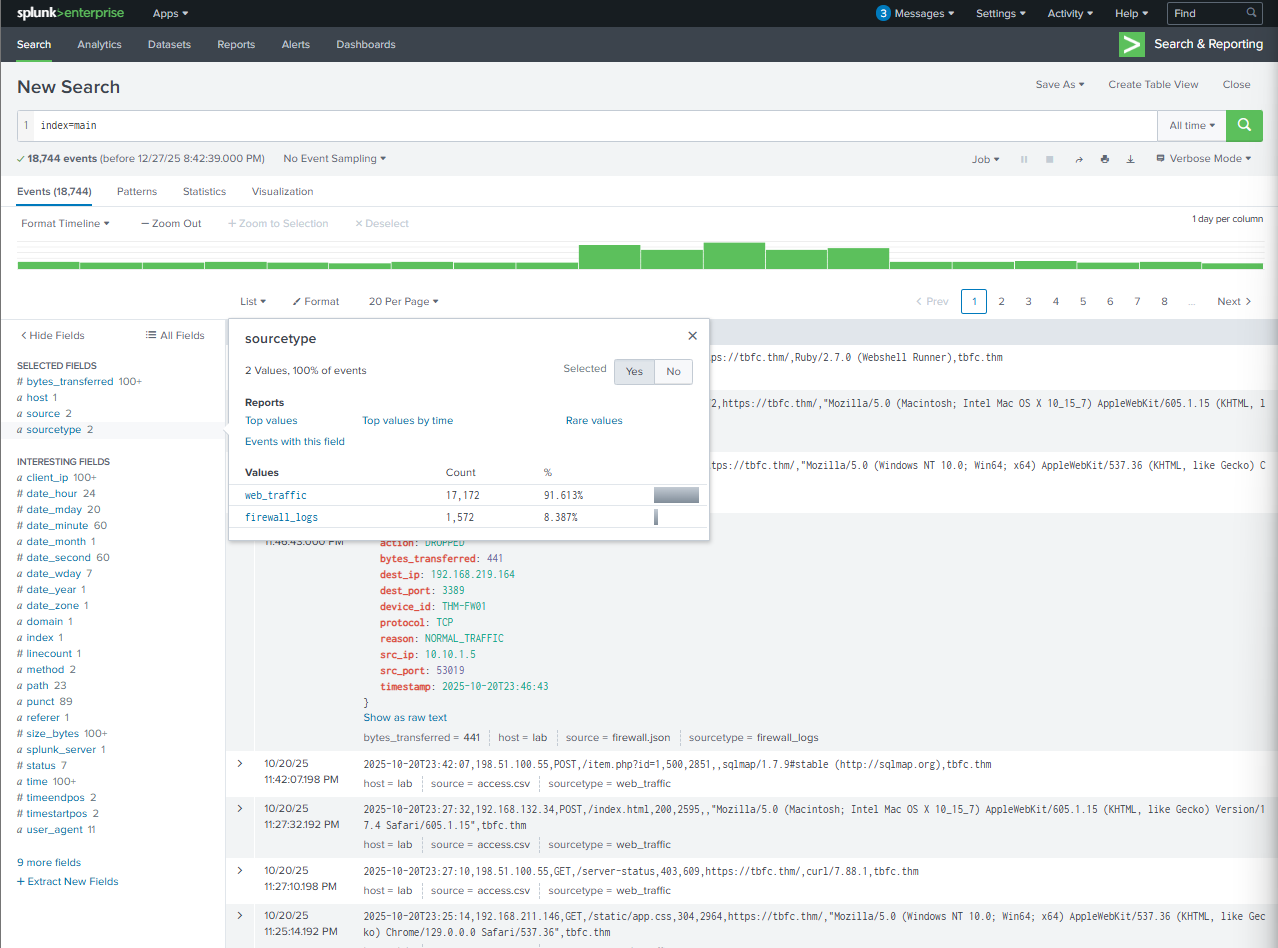Click the share job arrow icon

[1078, 159]
